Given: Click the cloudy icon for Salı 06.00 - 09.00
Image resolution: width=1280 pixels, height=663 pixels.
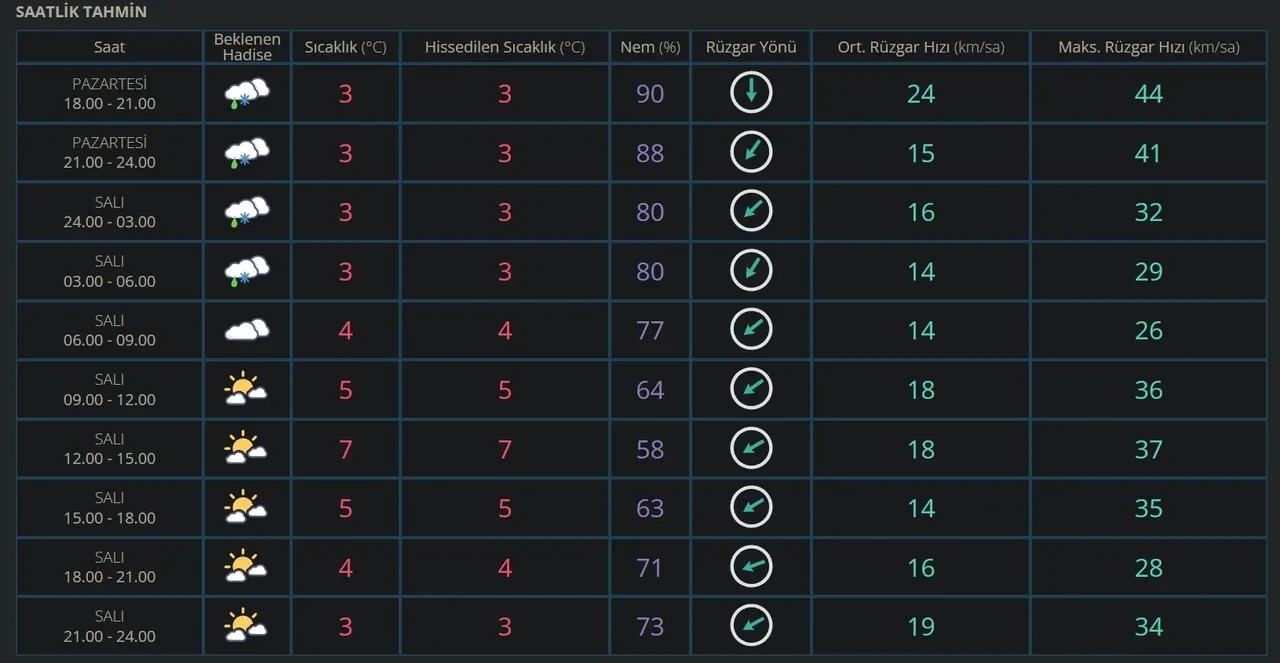Looking at the screenshot, I should [246, 331].
